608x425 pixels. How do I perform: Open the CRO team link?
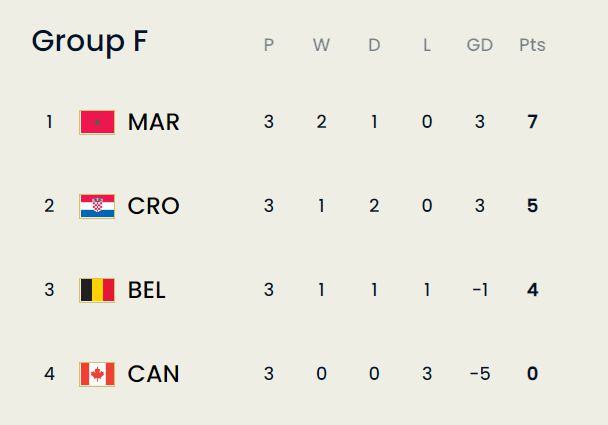click(x=153, y=206)
